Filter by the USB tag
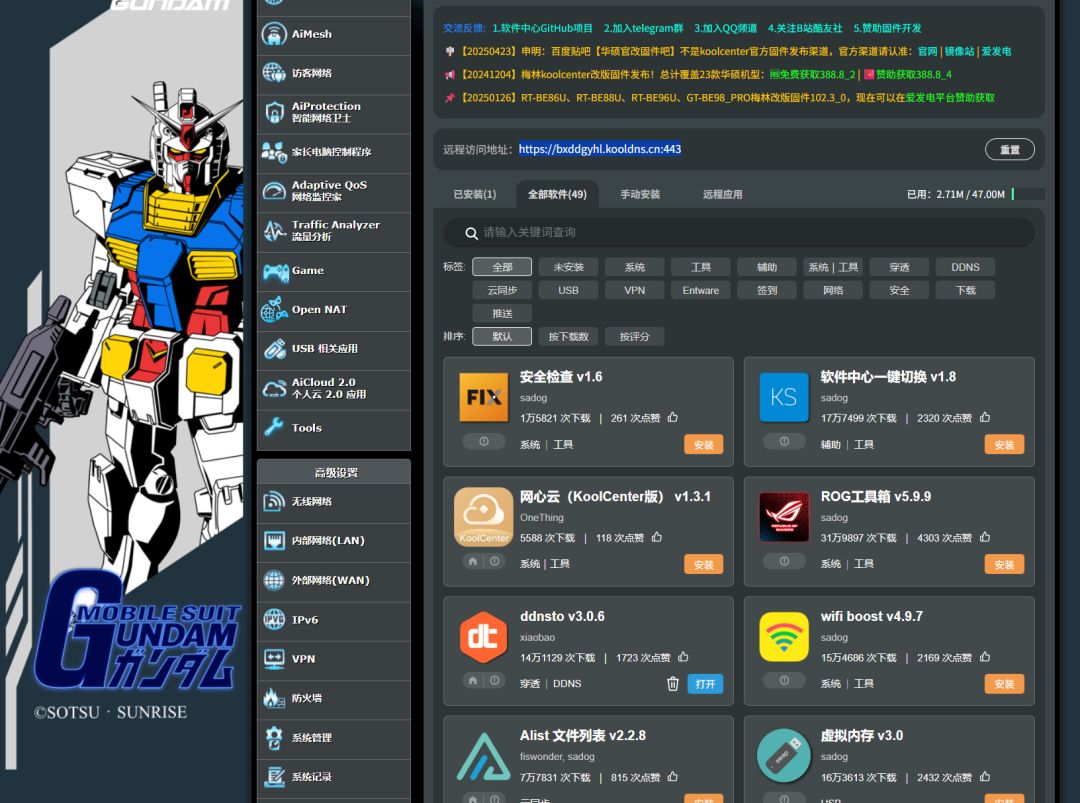Image resolution: width=1080 pixels, height=803 pixels. tap(568, 291)
